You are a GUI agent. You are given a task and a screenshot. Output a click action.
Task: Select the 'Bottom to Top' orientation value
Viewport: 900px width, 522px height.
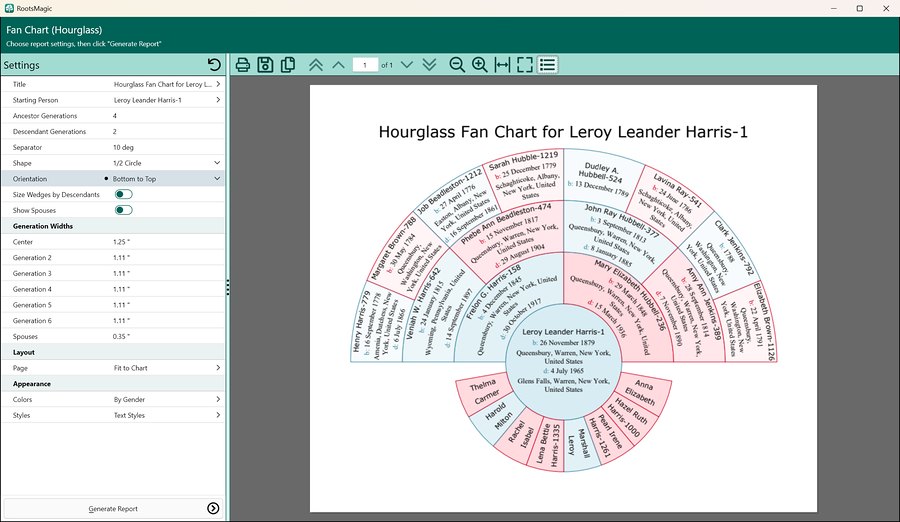(134, 179)
